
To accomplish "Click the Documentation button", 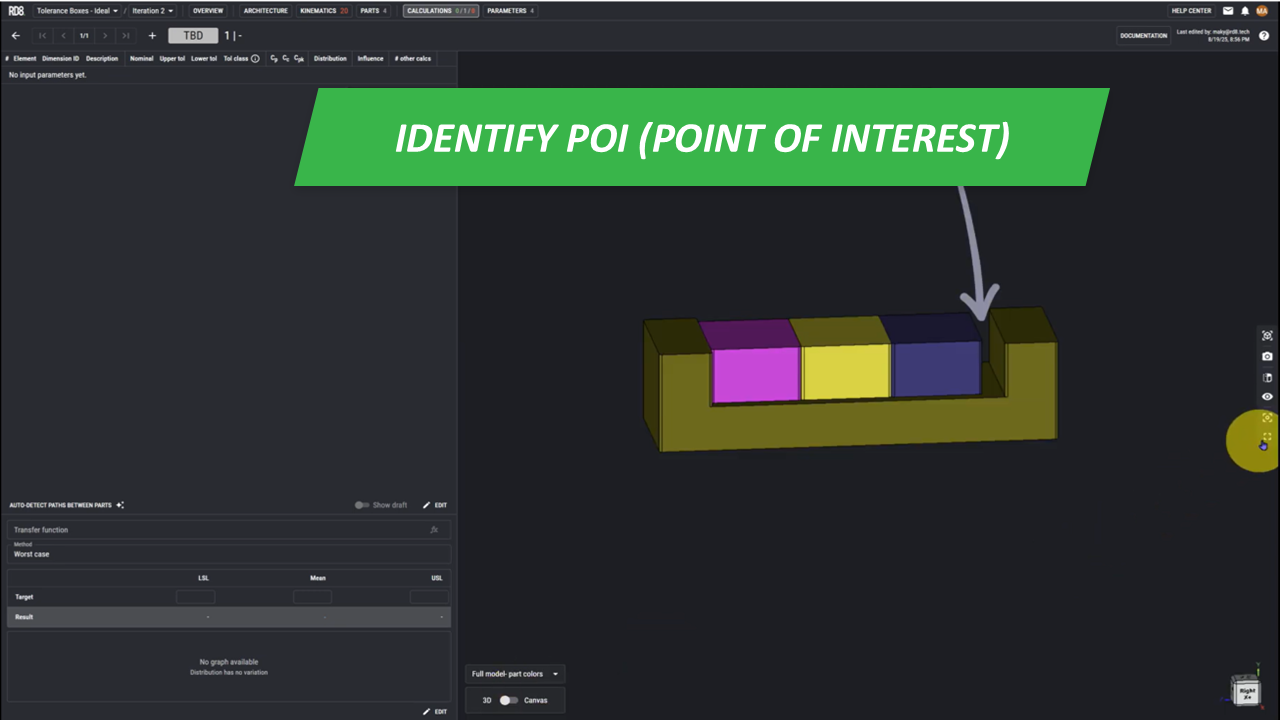I will tap(1143, 36).
